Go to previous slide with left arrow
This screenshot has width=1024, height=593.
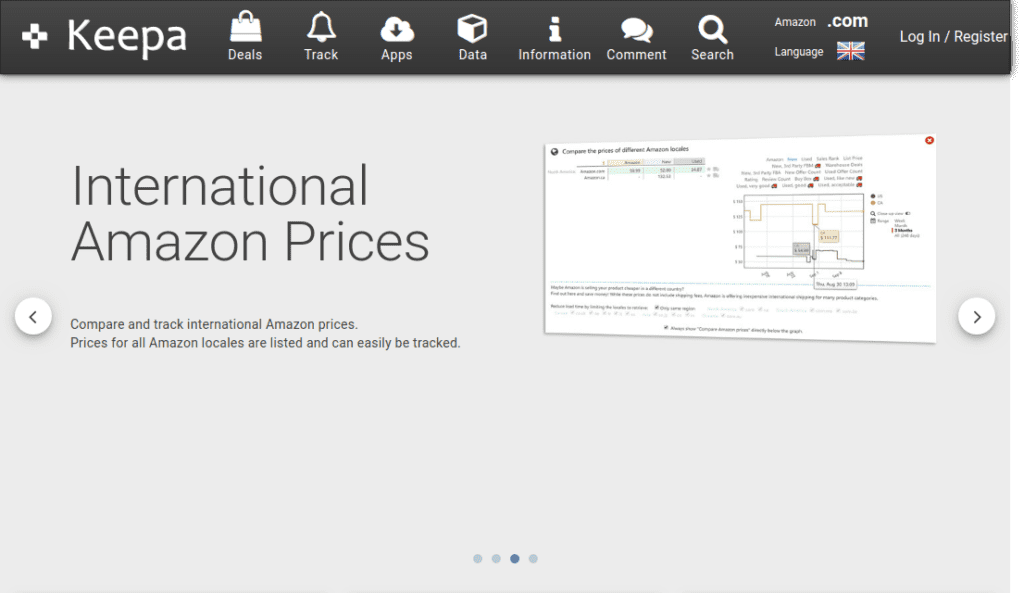(x=33, y=317)
